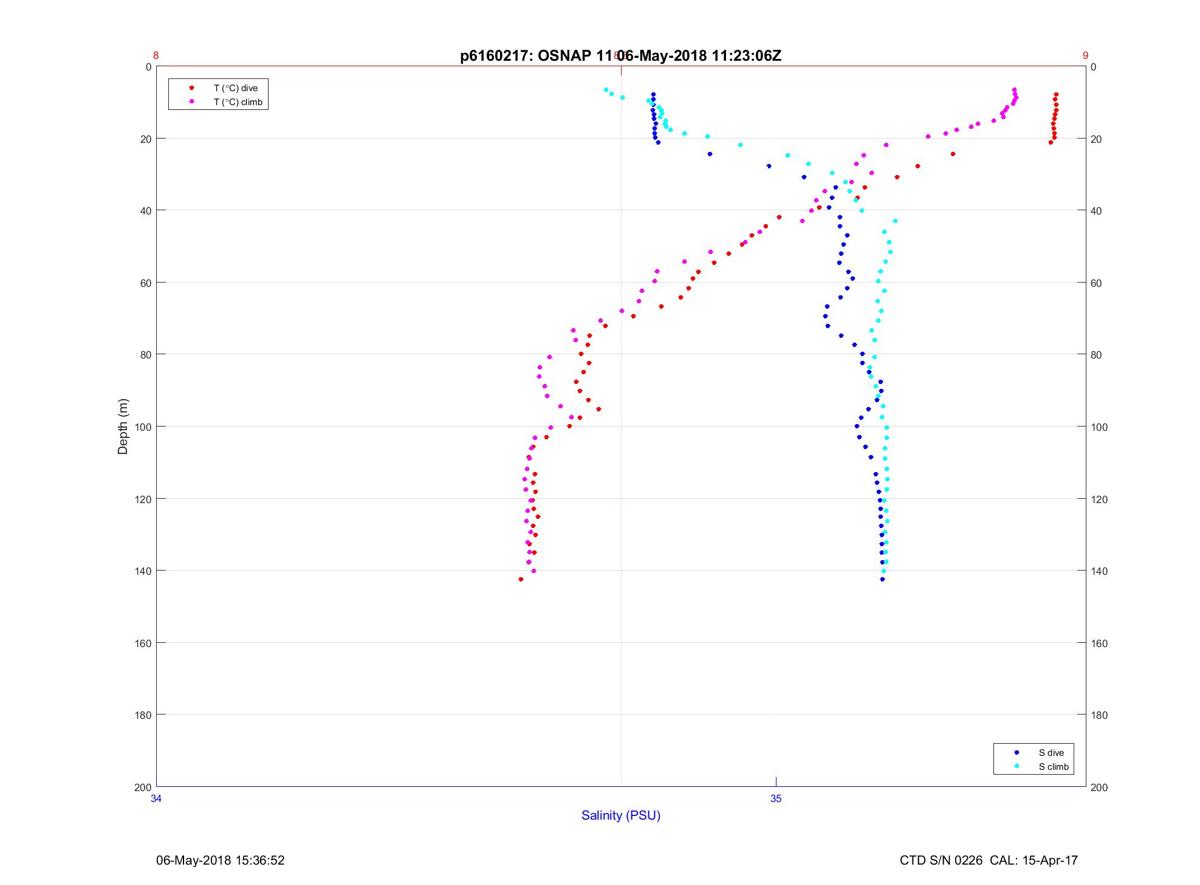1200x885 pixels.
Task: Click the 'CTD S/N 0226 CAL: 15-Apr-17' footer
Action: point(989,860)
